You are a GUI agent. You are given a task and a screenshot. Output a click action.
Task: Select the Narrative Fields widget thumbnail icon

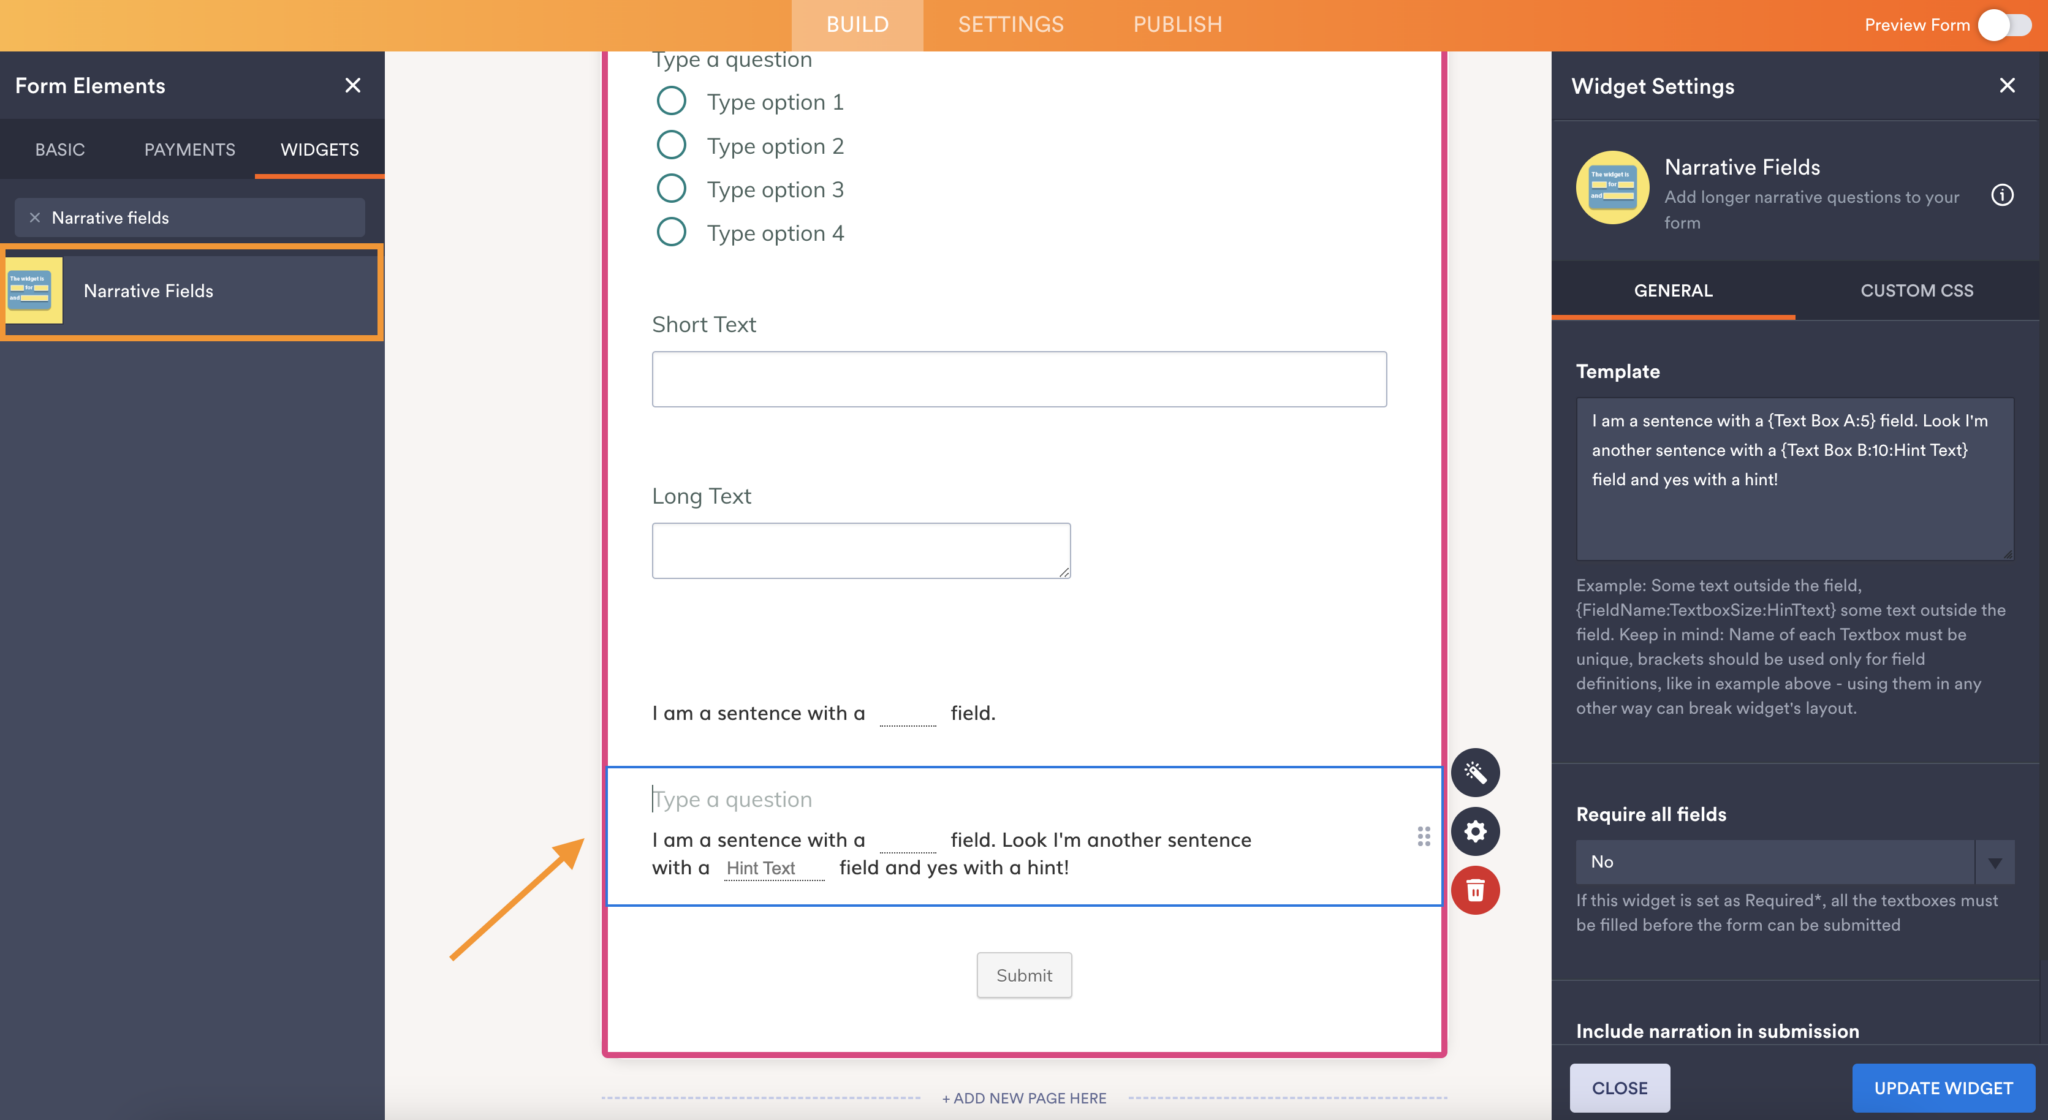(x=33, y=291)
